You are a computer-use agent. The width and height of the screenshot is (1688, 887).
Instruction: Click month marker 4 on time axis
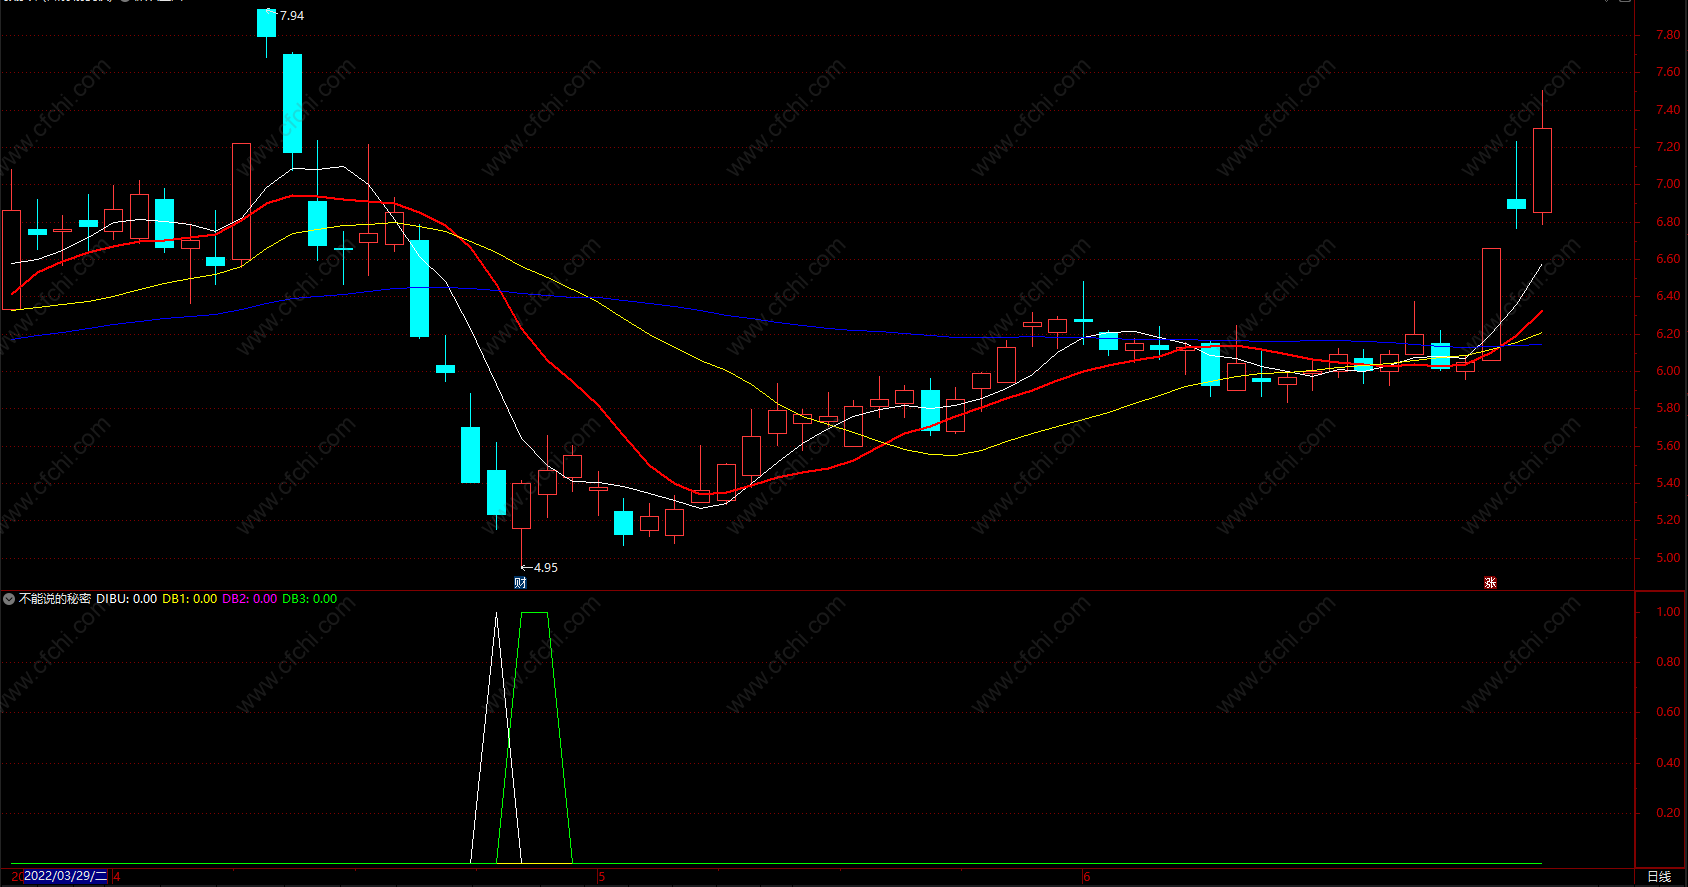[x=117, y=877]
